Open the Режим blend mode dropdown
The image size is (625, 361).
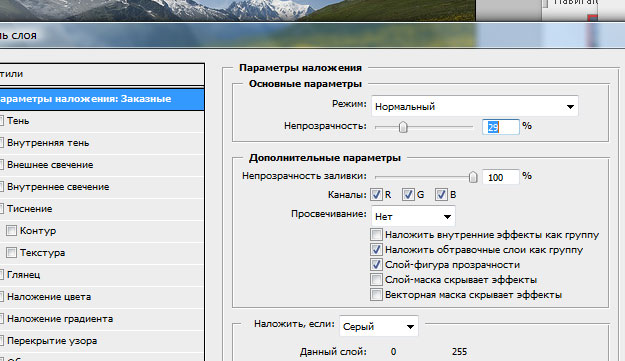point(474,106)
